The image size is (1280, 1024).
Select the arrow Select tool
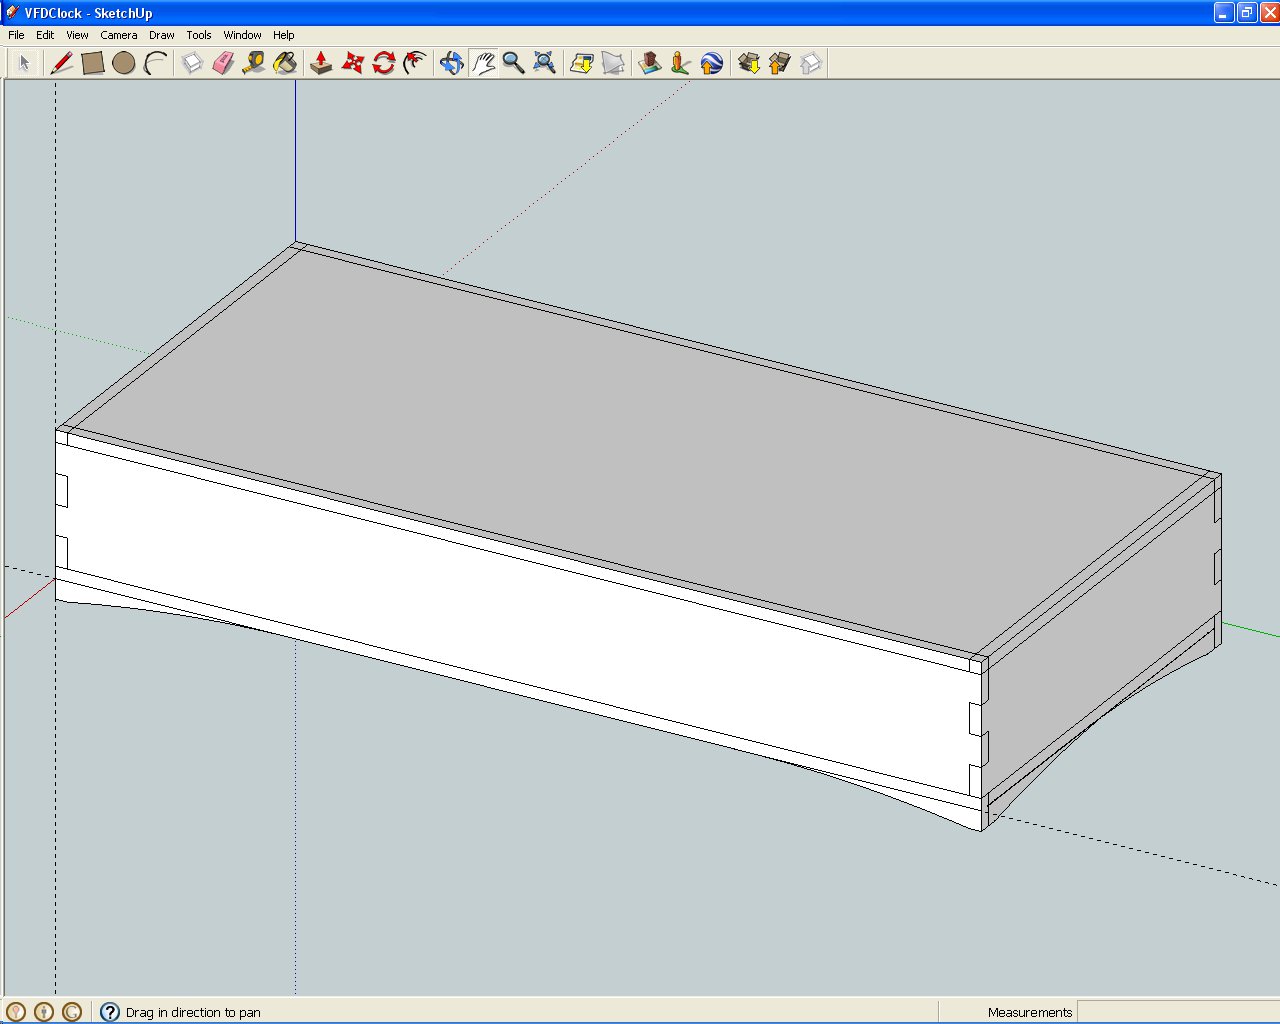[24, 63]
